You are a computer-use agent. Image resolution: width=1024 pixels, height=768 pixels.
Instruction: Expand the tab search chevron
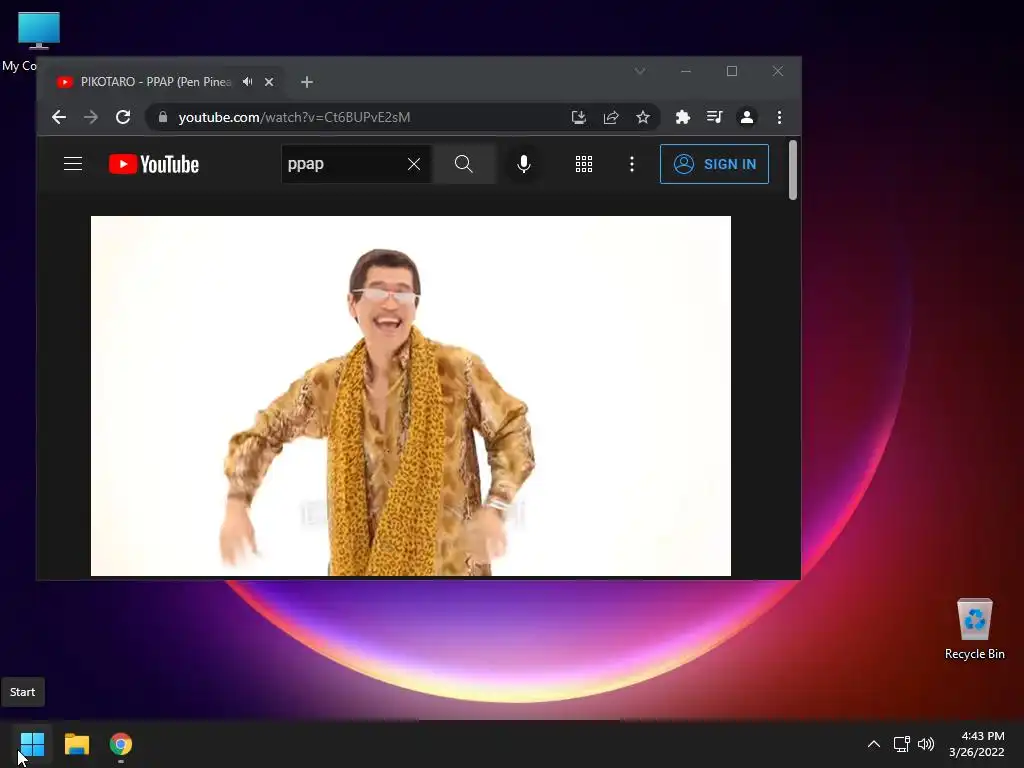click(x=640, y=71)
